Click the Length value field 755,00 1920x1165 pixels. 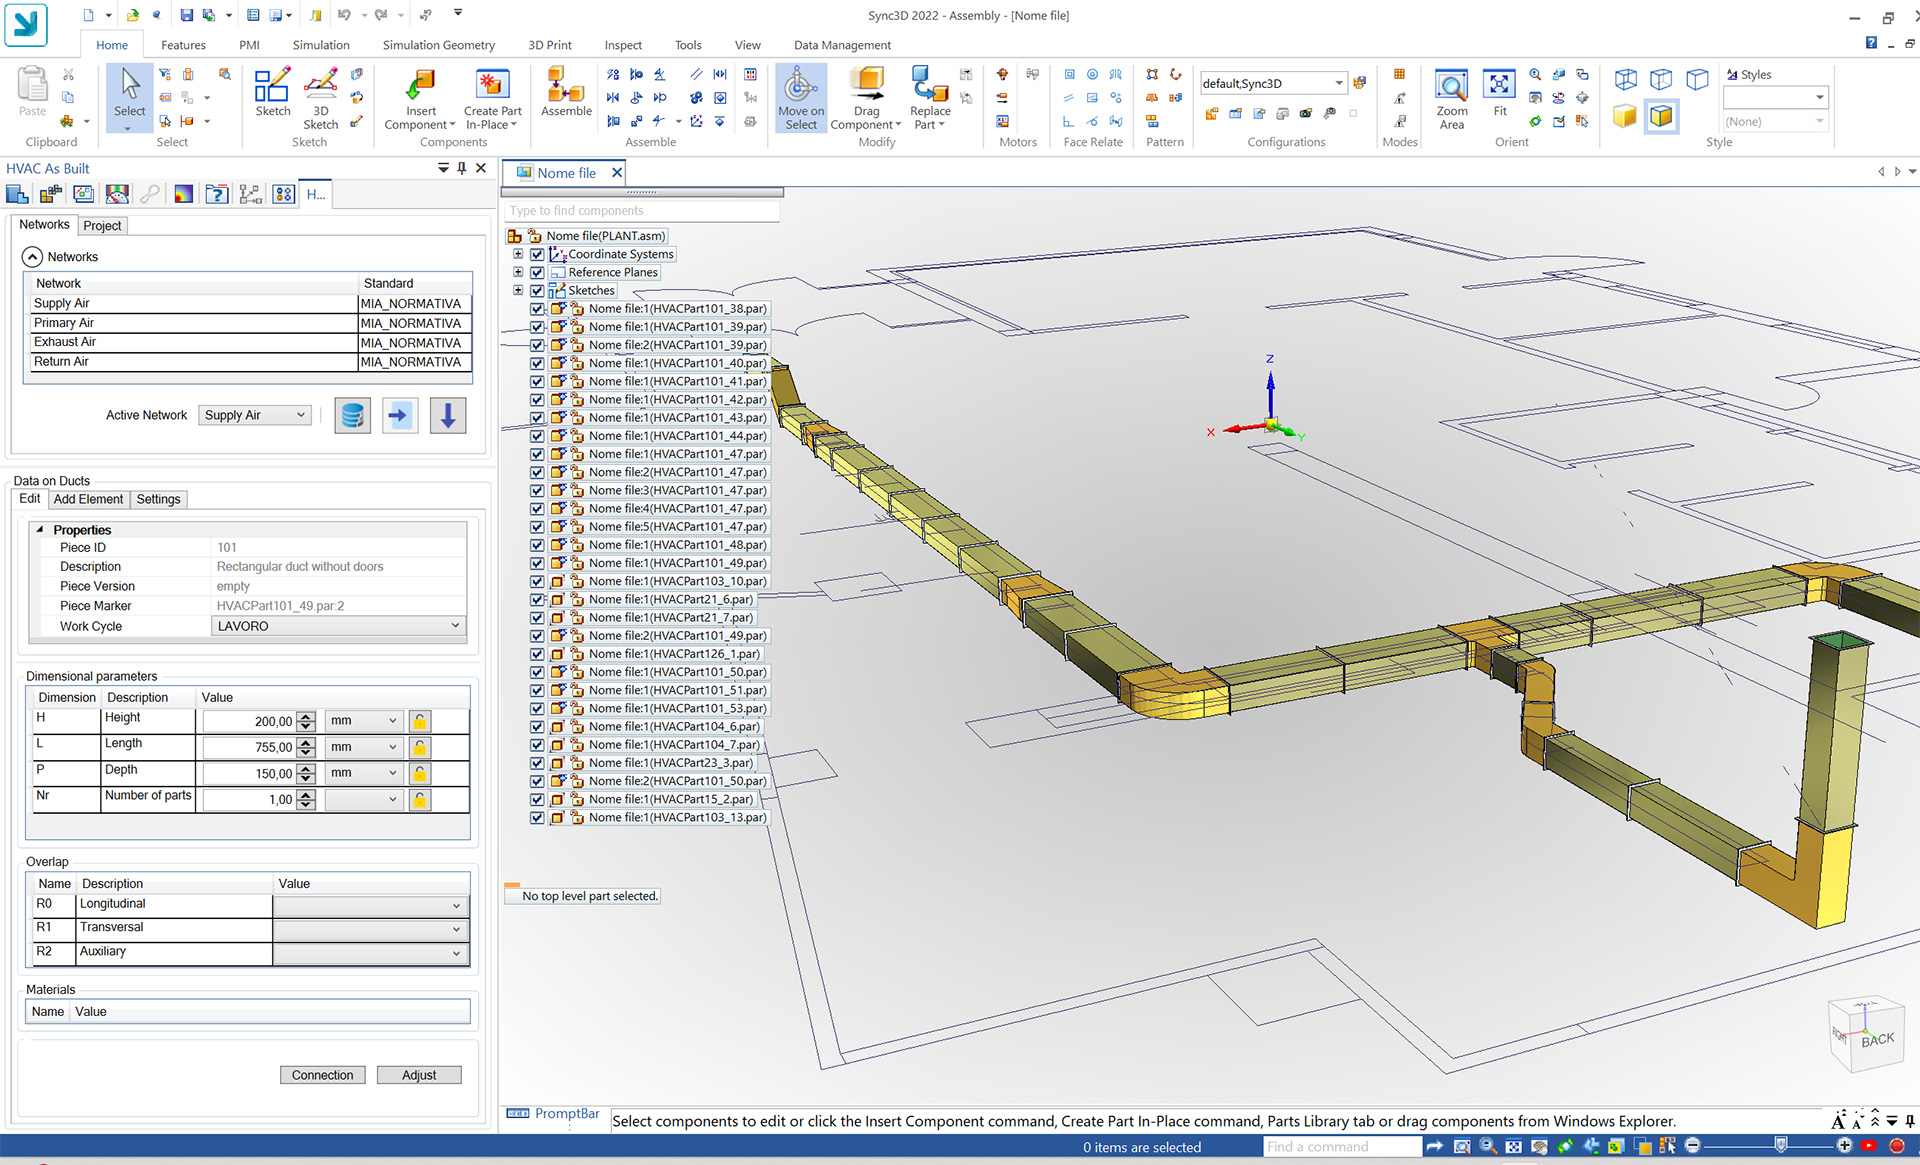pyautogui.click(x=249, y=747)
